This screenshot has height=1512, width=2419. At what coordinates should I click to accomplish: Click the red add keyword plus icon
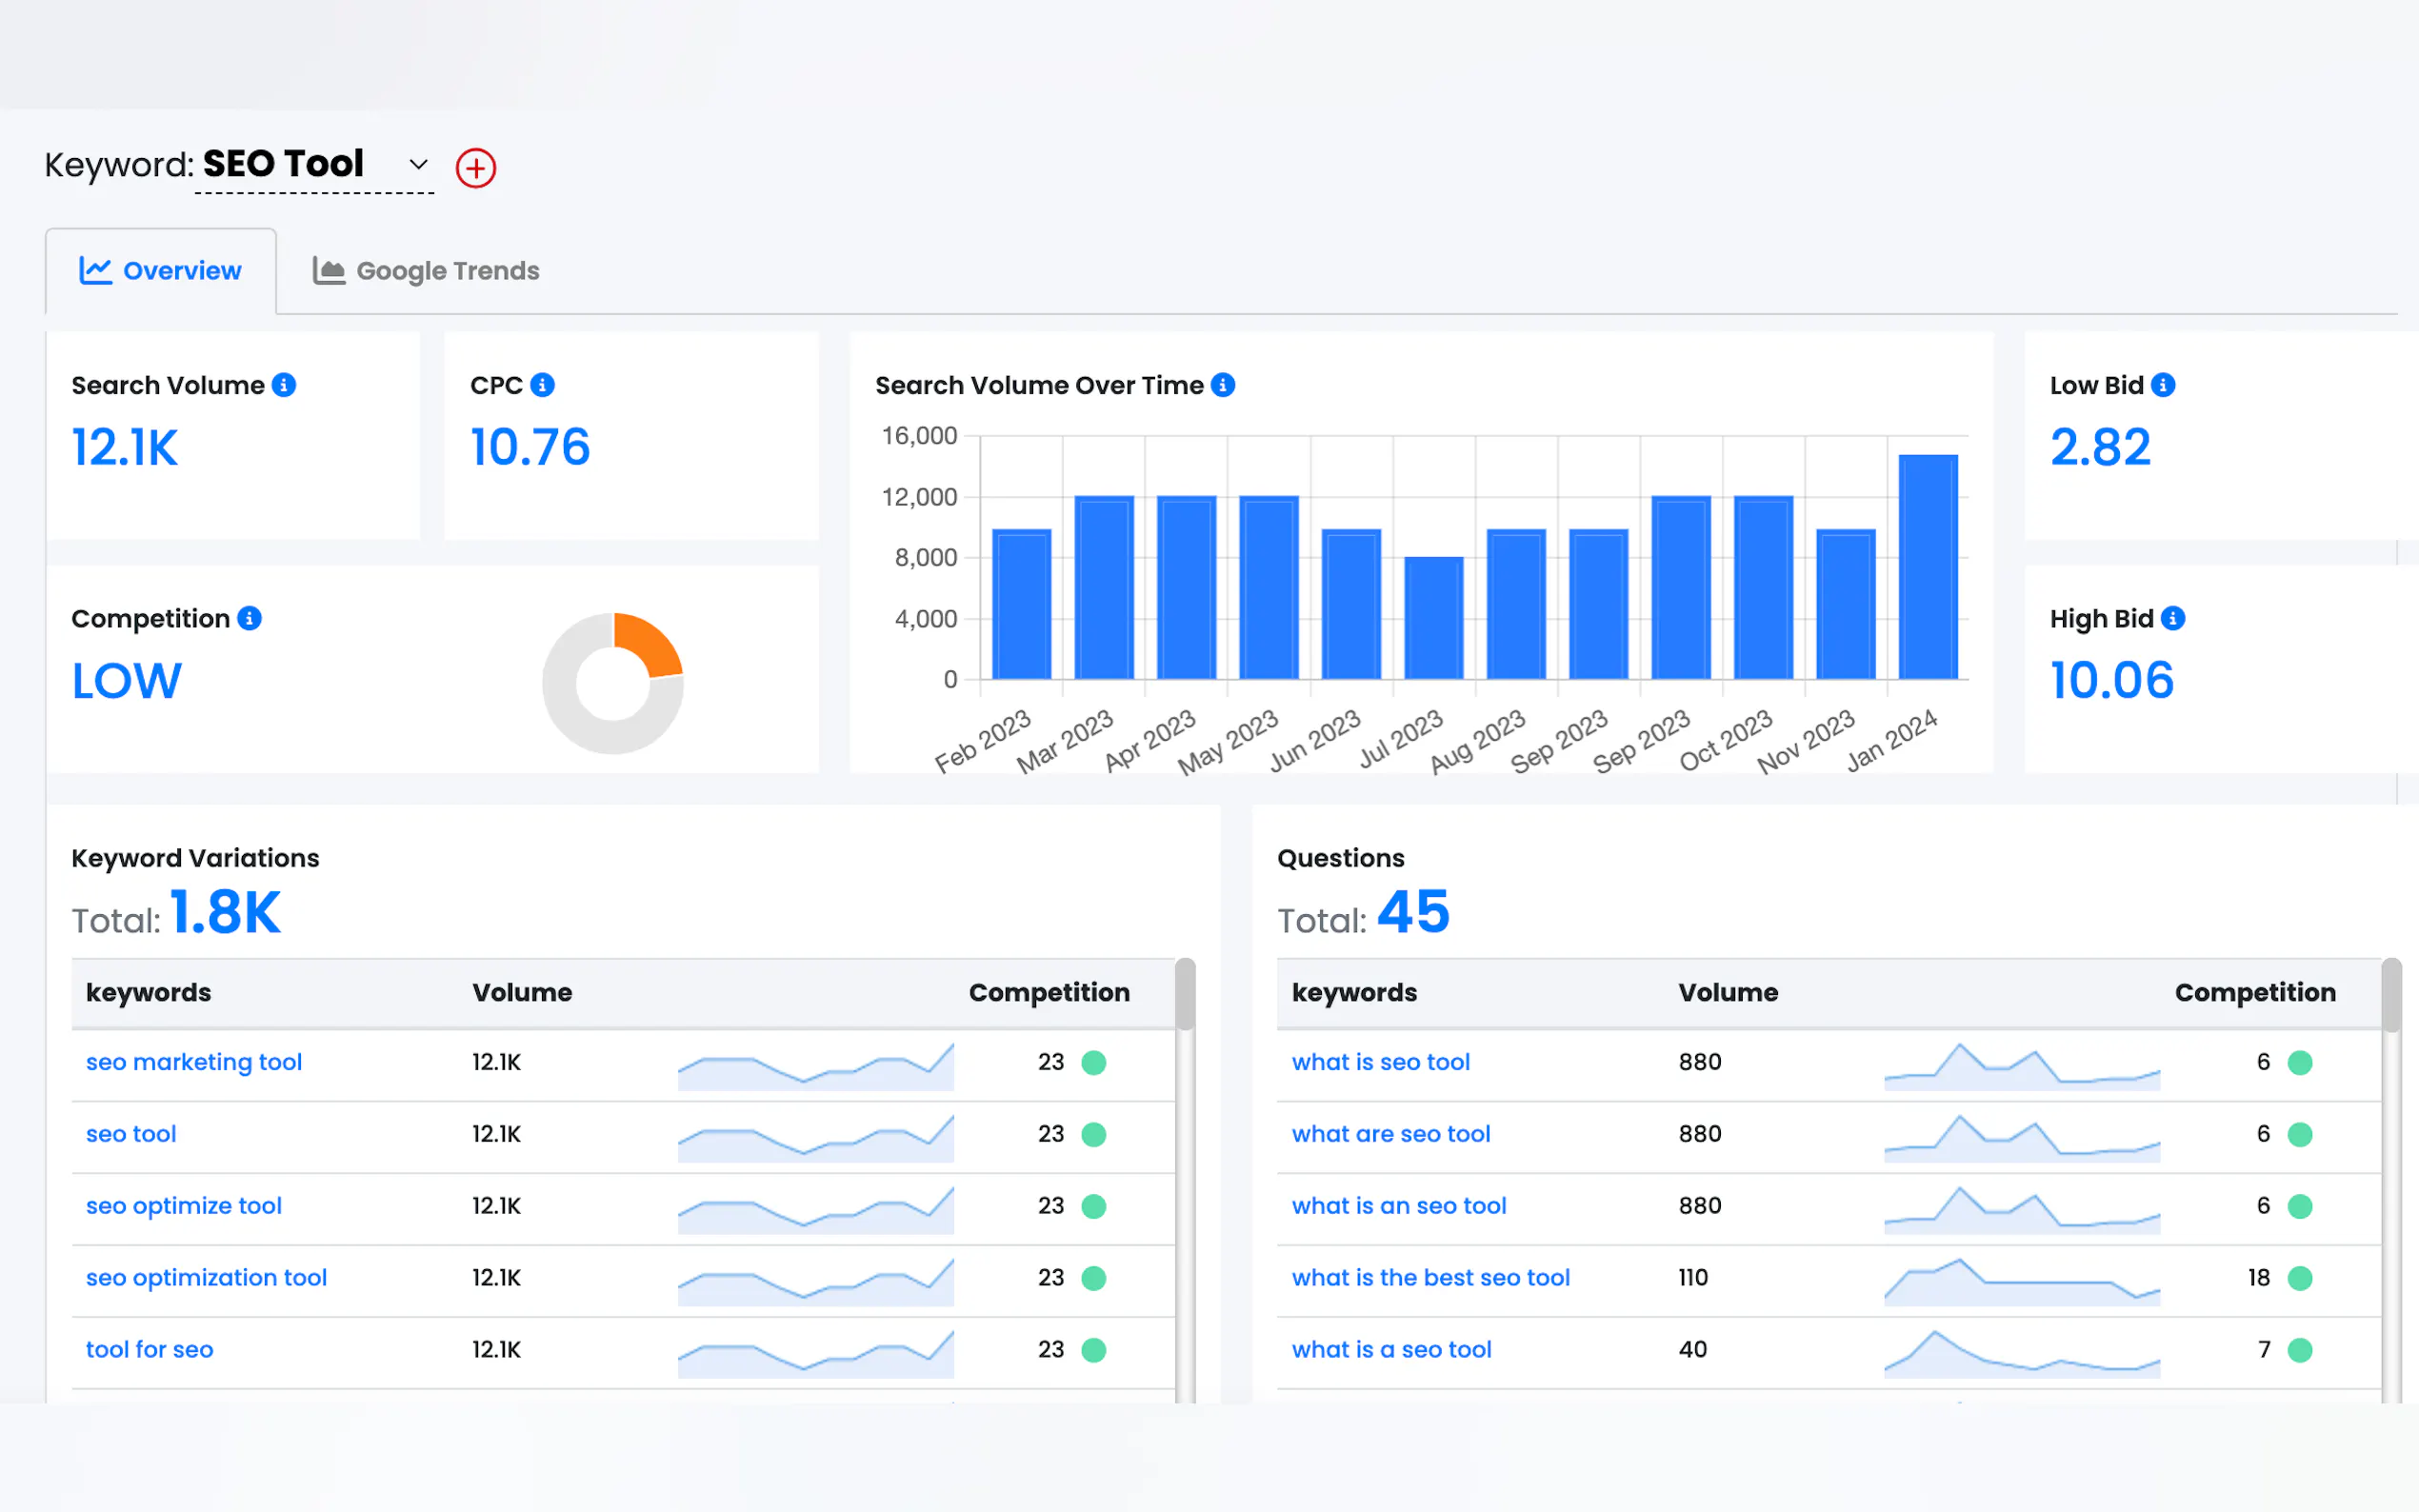click(476, 168)
